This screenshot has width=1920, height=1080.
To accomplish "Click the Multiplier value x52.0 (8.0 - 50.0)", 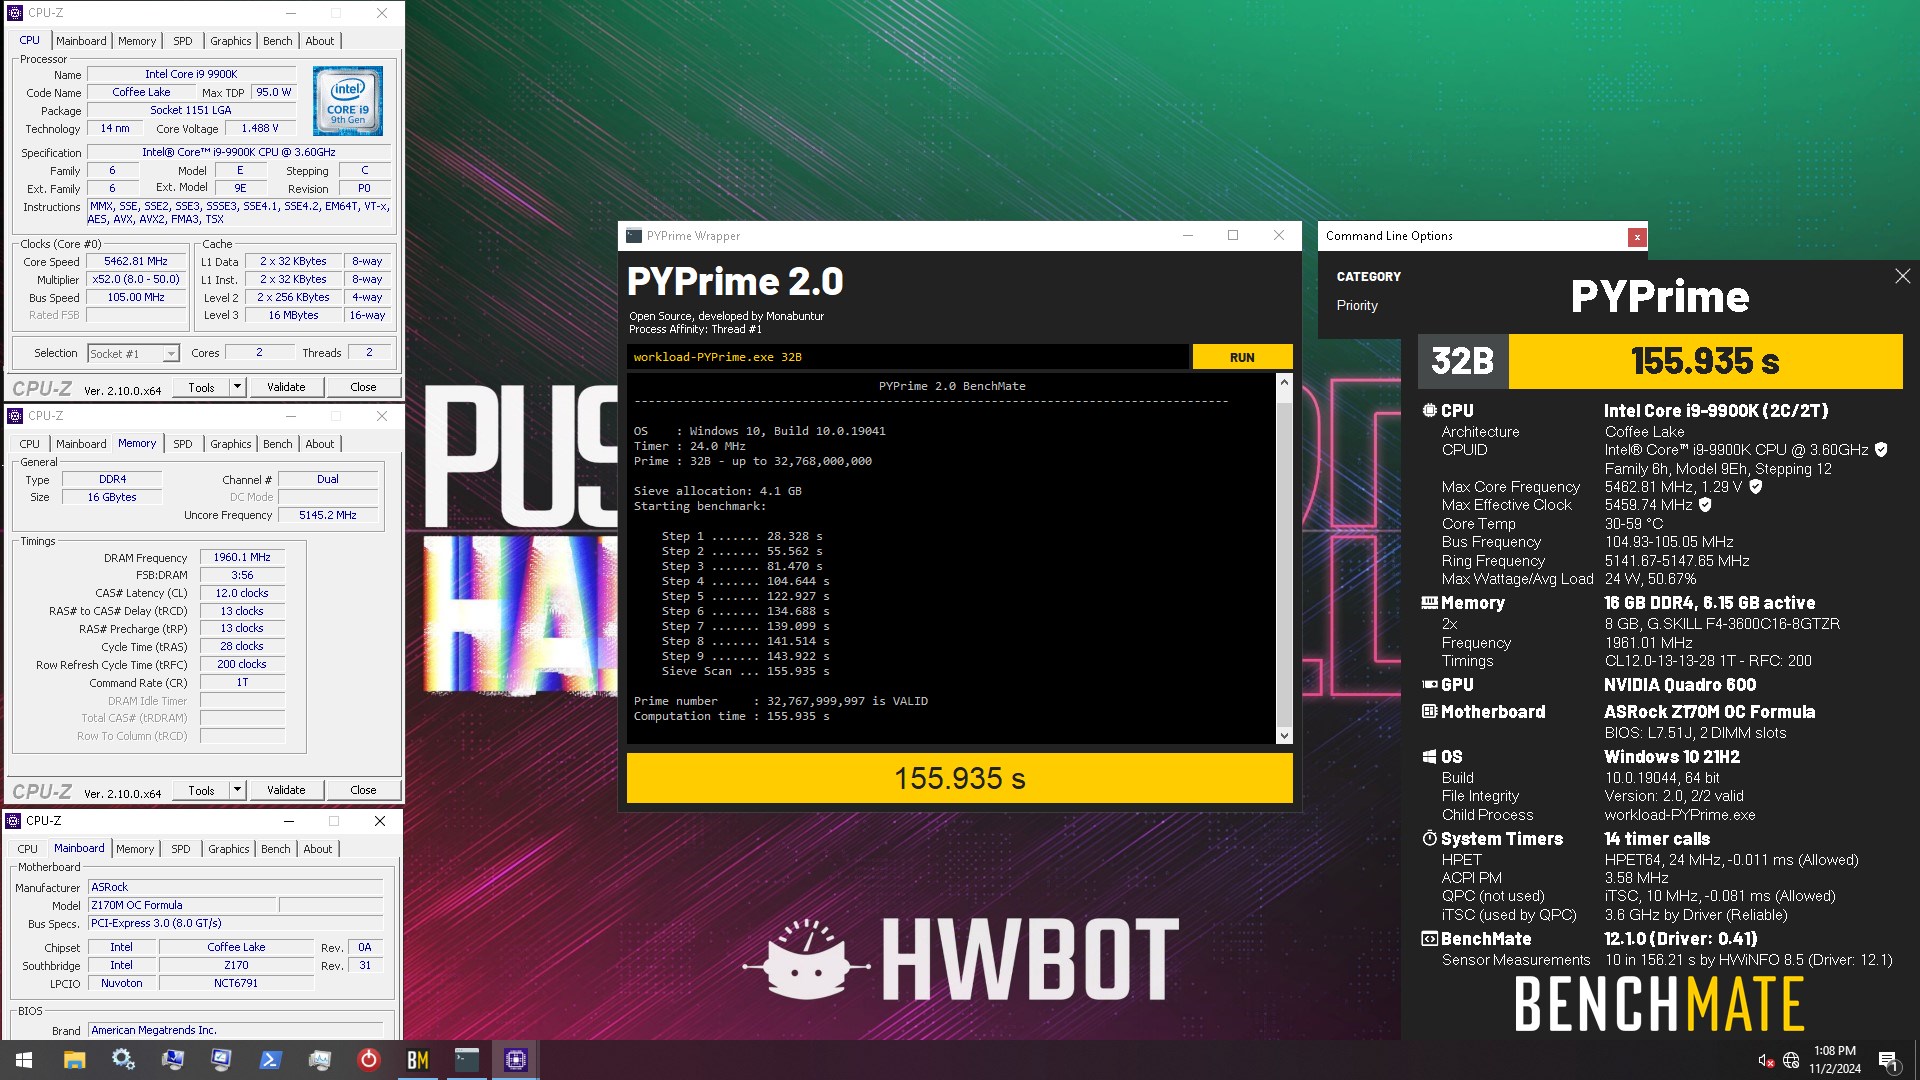I will [x=136, y=280].
